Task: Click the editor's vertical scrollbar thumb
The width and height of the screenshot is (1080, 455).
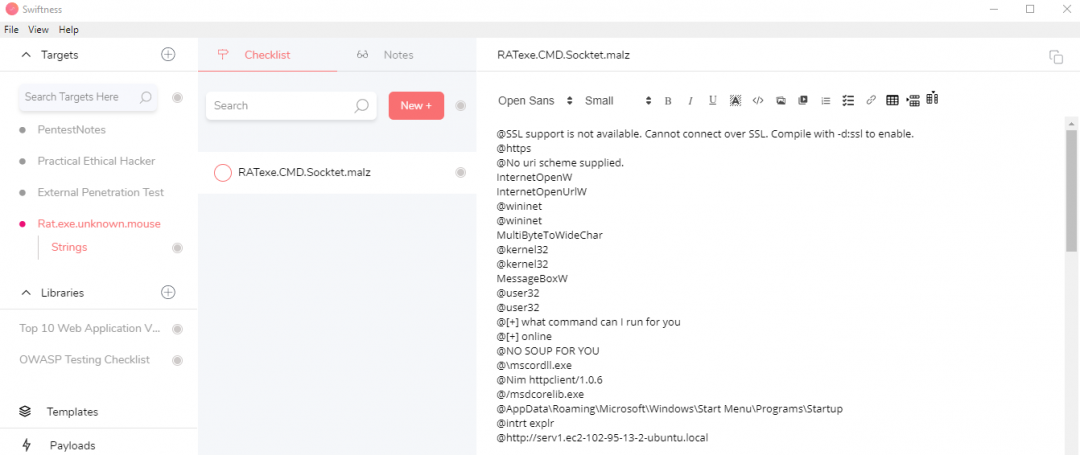Action: [1071, 191]
